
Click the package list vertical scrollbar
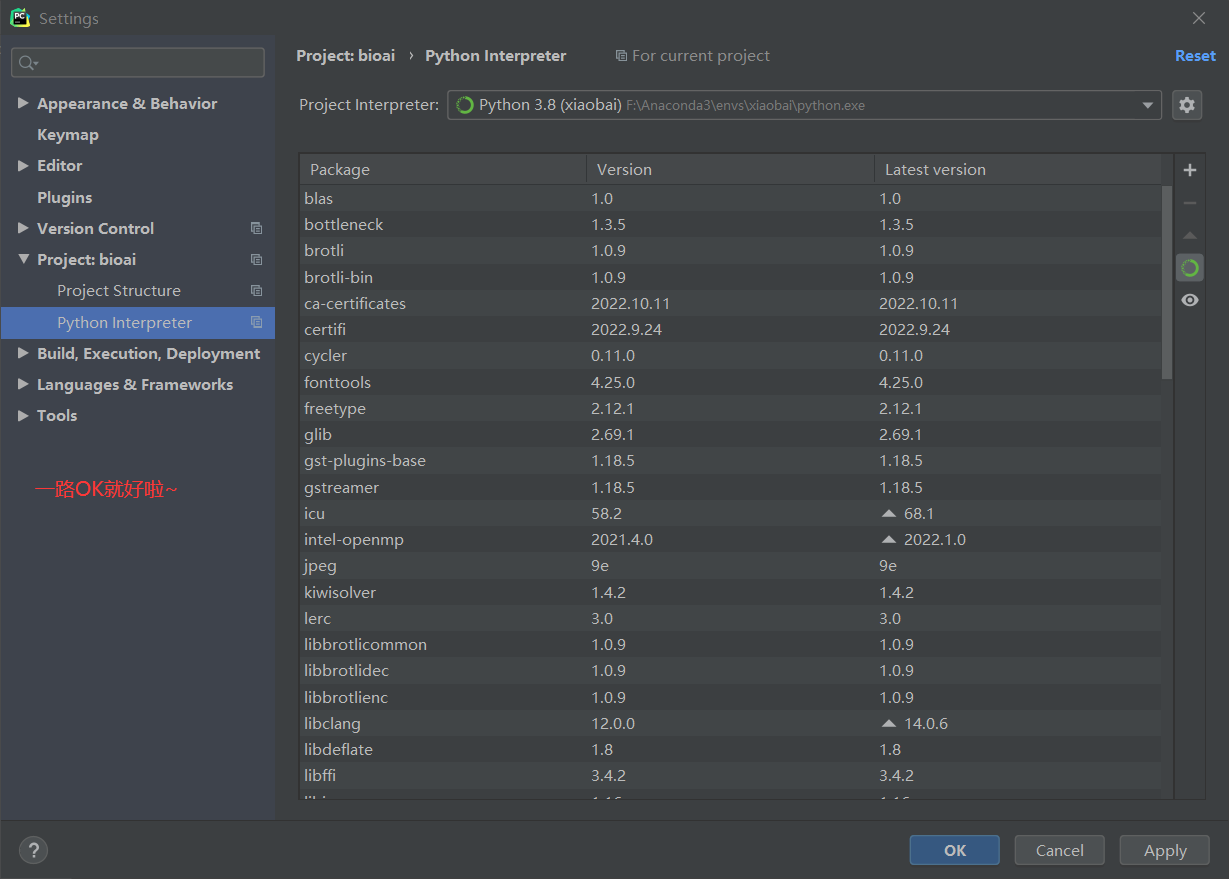coord(1167,281)
